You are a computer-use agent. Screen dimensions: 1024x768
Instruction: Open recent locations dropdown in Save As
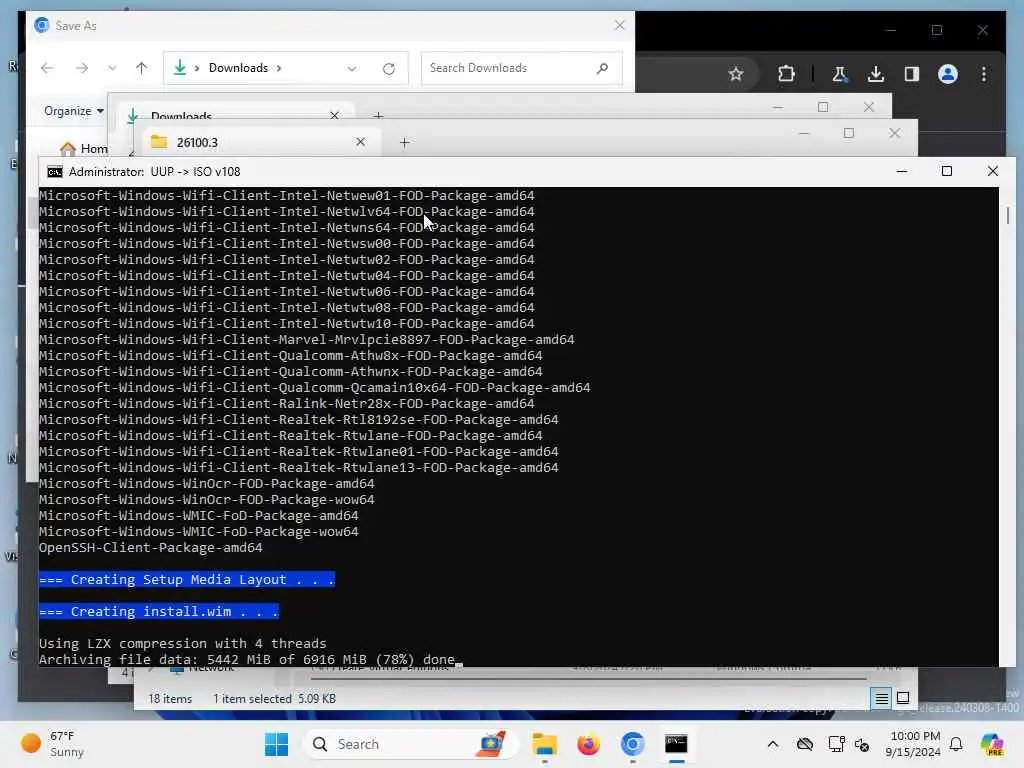tap(112, 68)
